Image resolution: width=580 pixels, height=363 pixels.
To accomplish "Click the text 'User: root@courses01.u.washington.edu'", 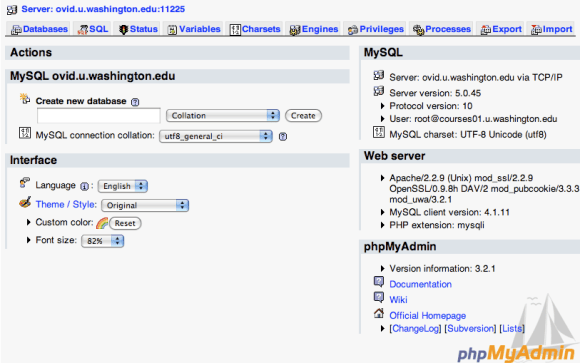I will click(473, 119).
